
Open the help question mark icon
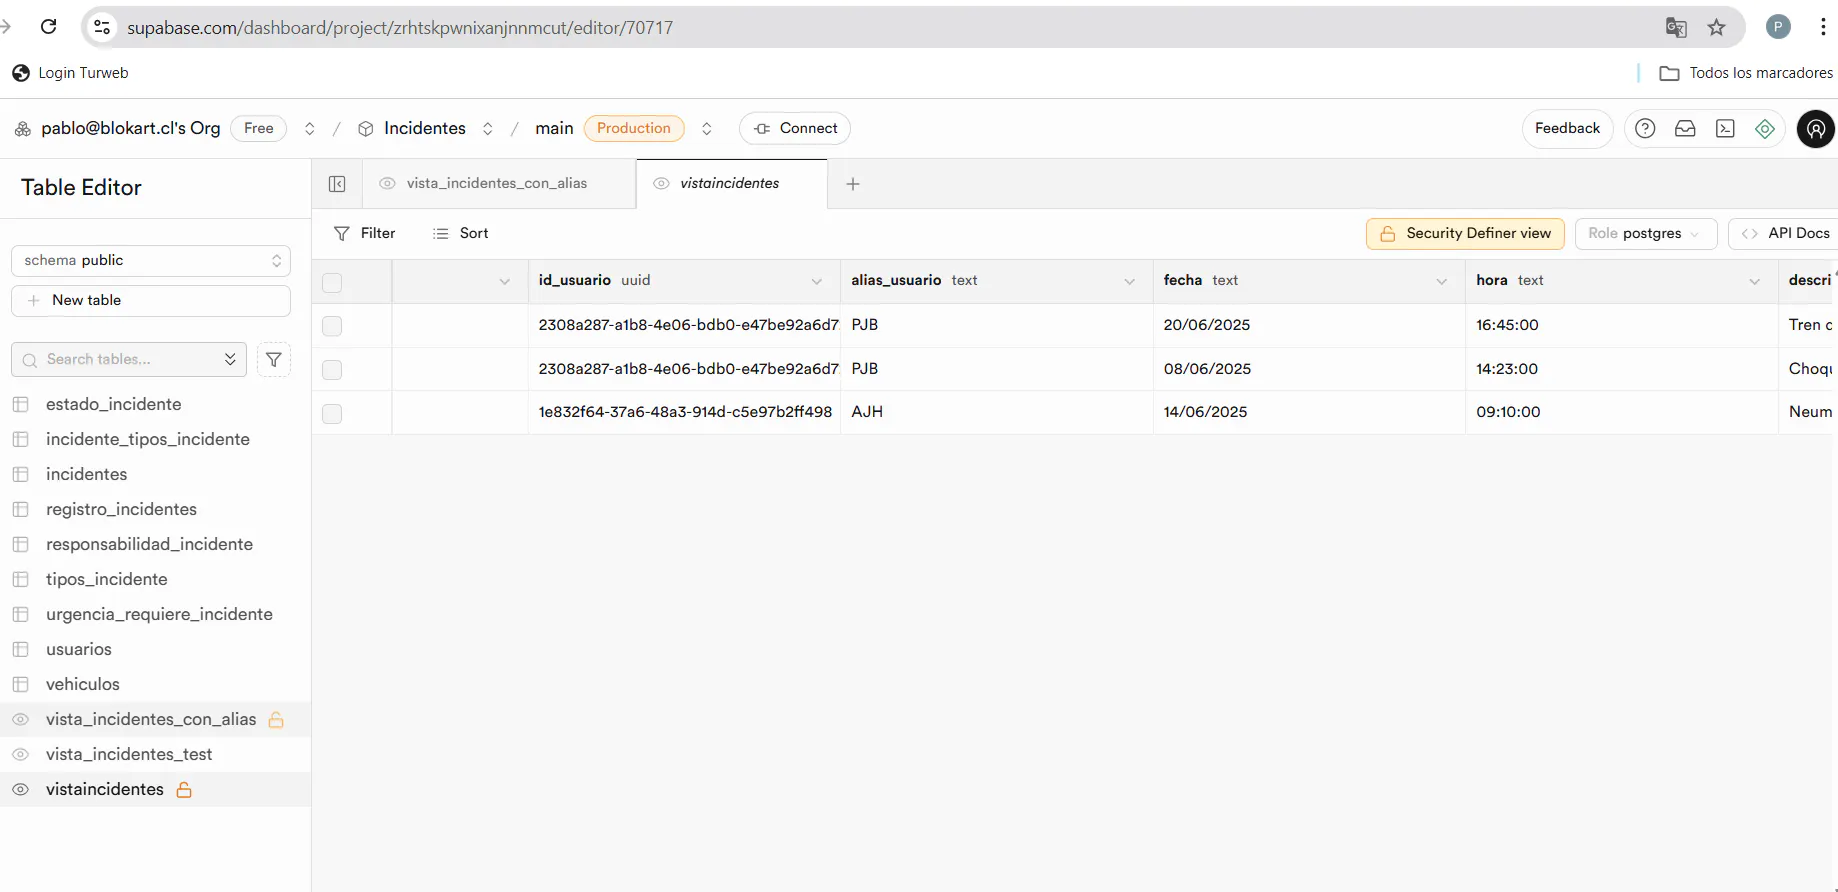coord(1645,128)
